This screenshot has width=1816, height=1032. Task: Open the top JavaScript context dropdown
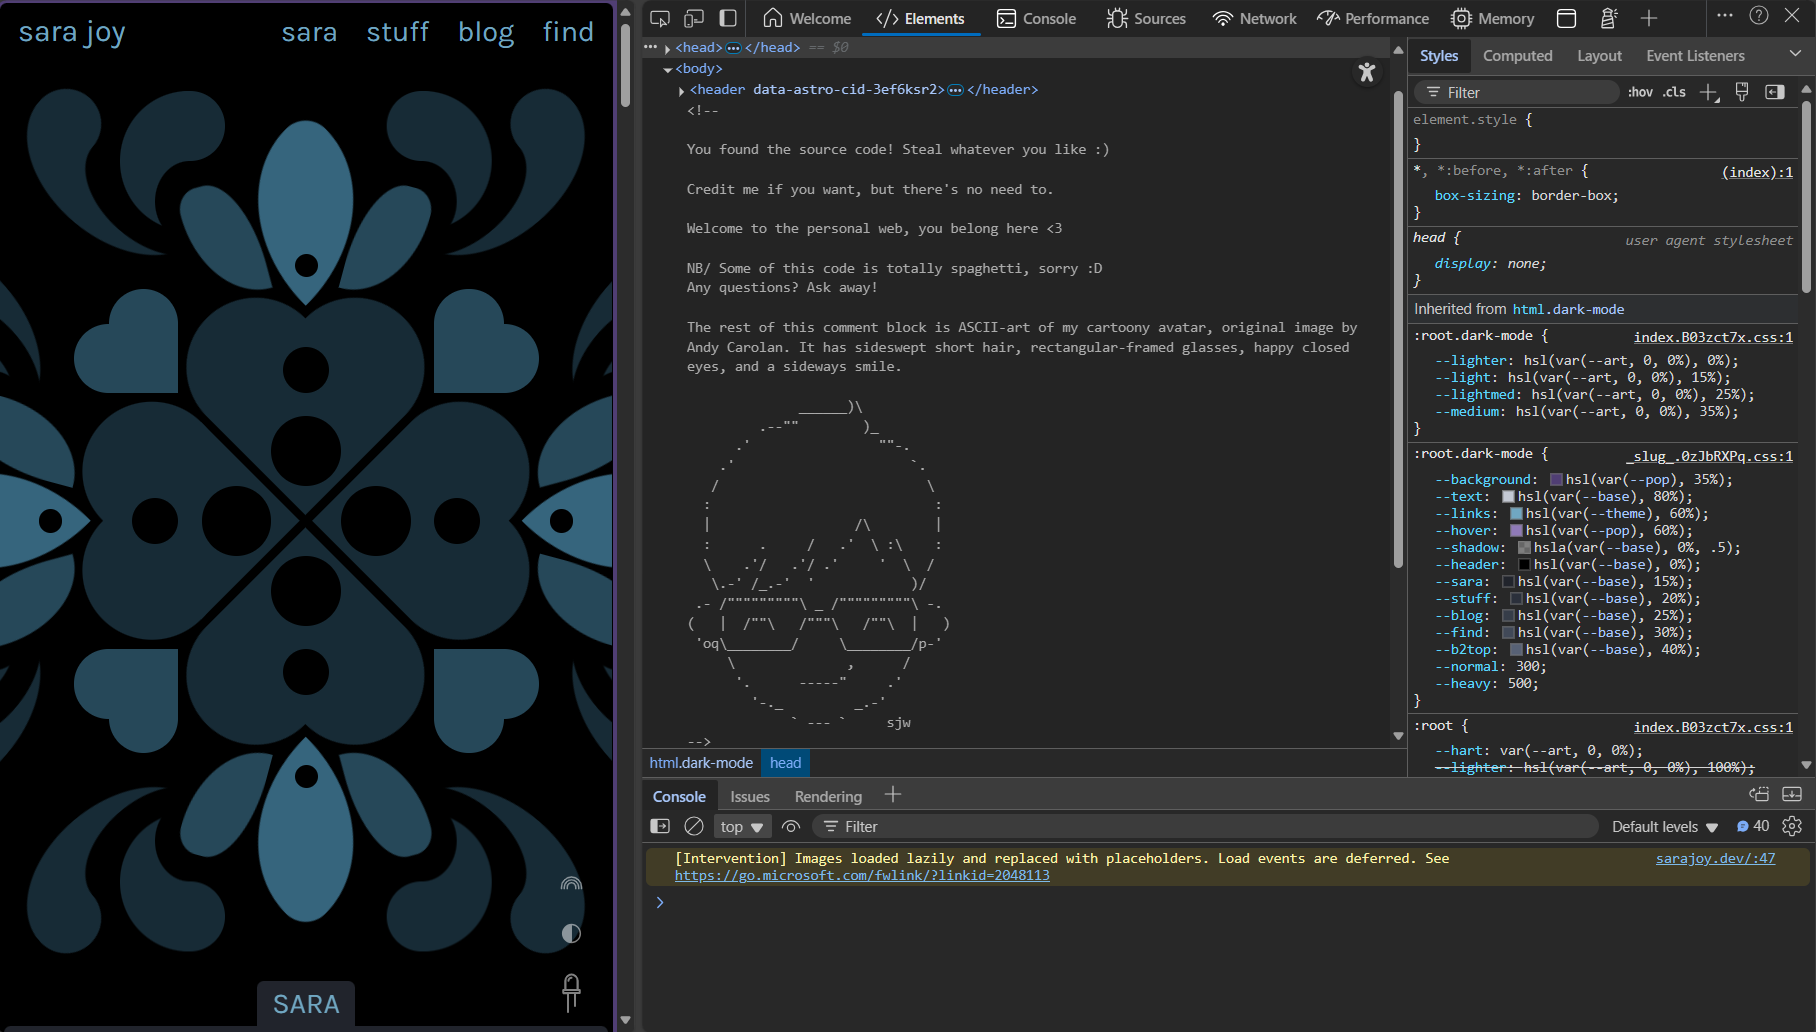pos(742,826)
